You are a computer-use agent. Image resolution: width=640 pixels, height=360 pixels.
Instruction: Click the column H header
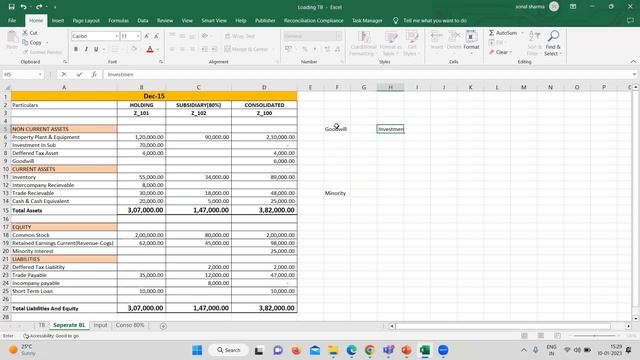tap(390, 87)
